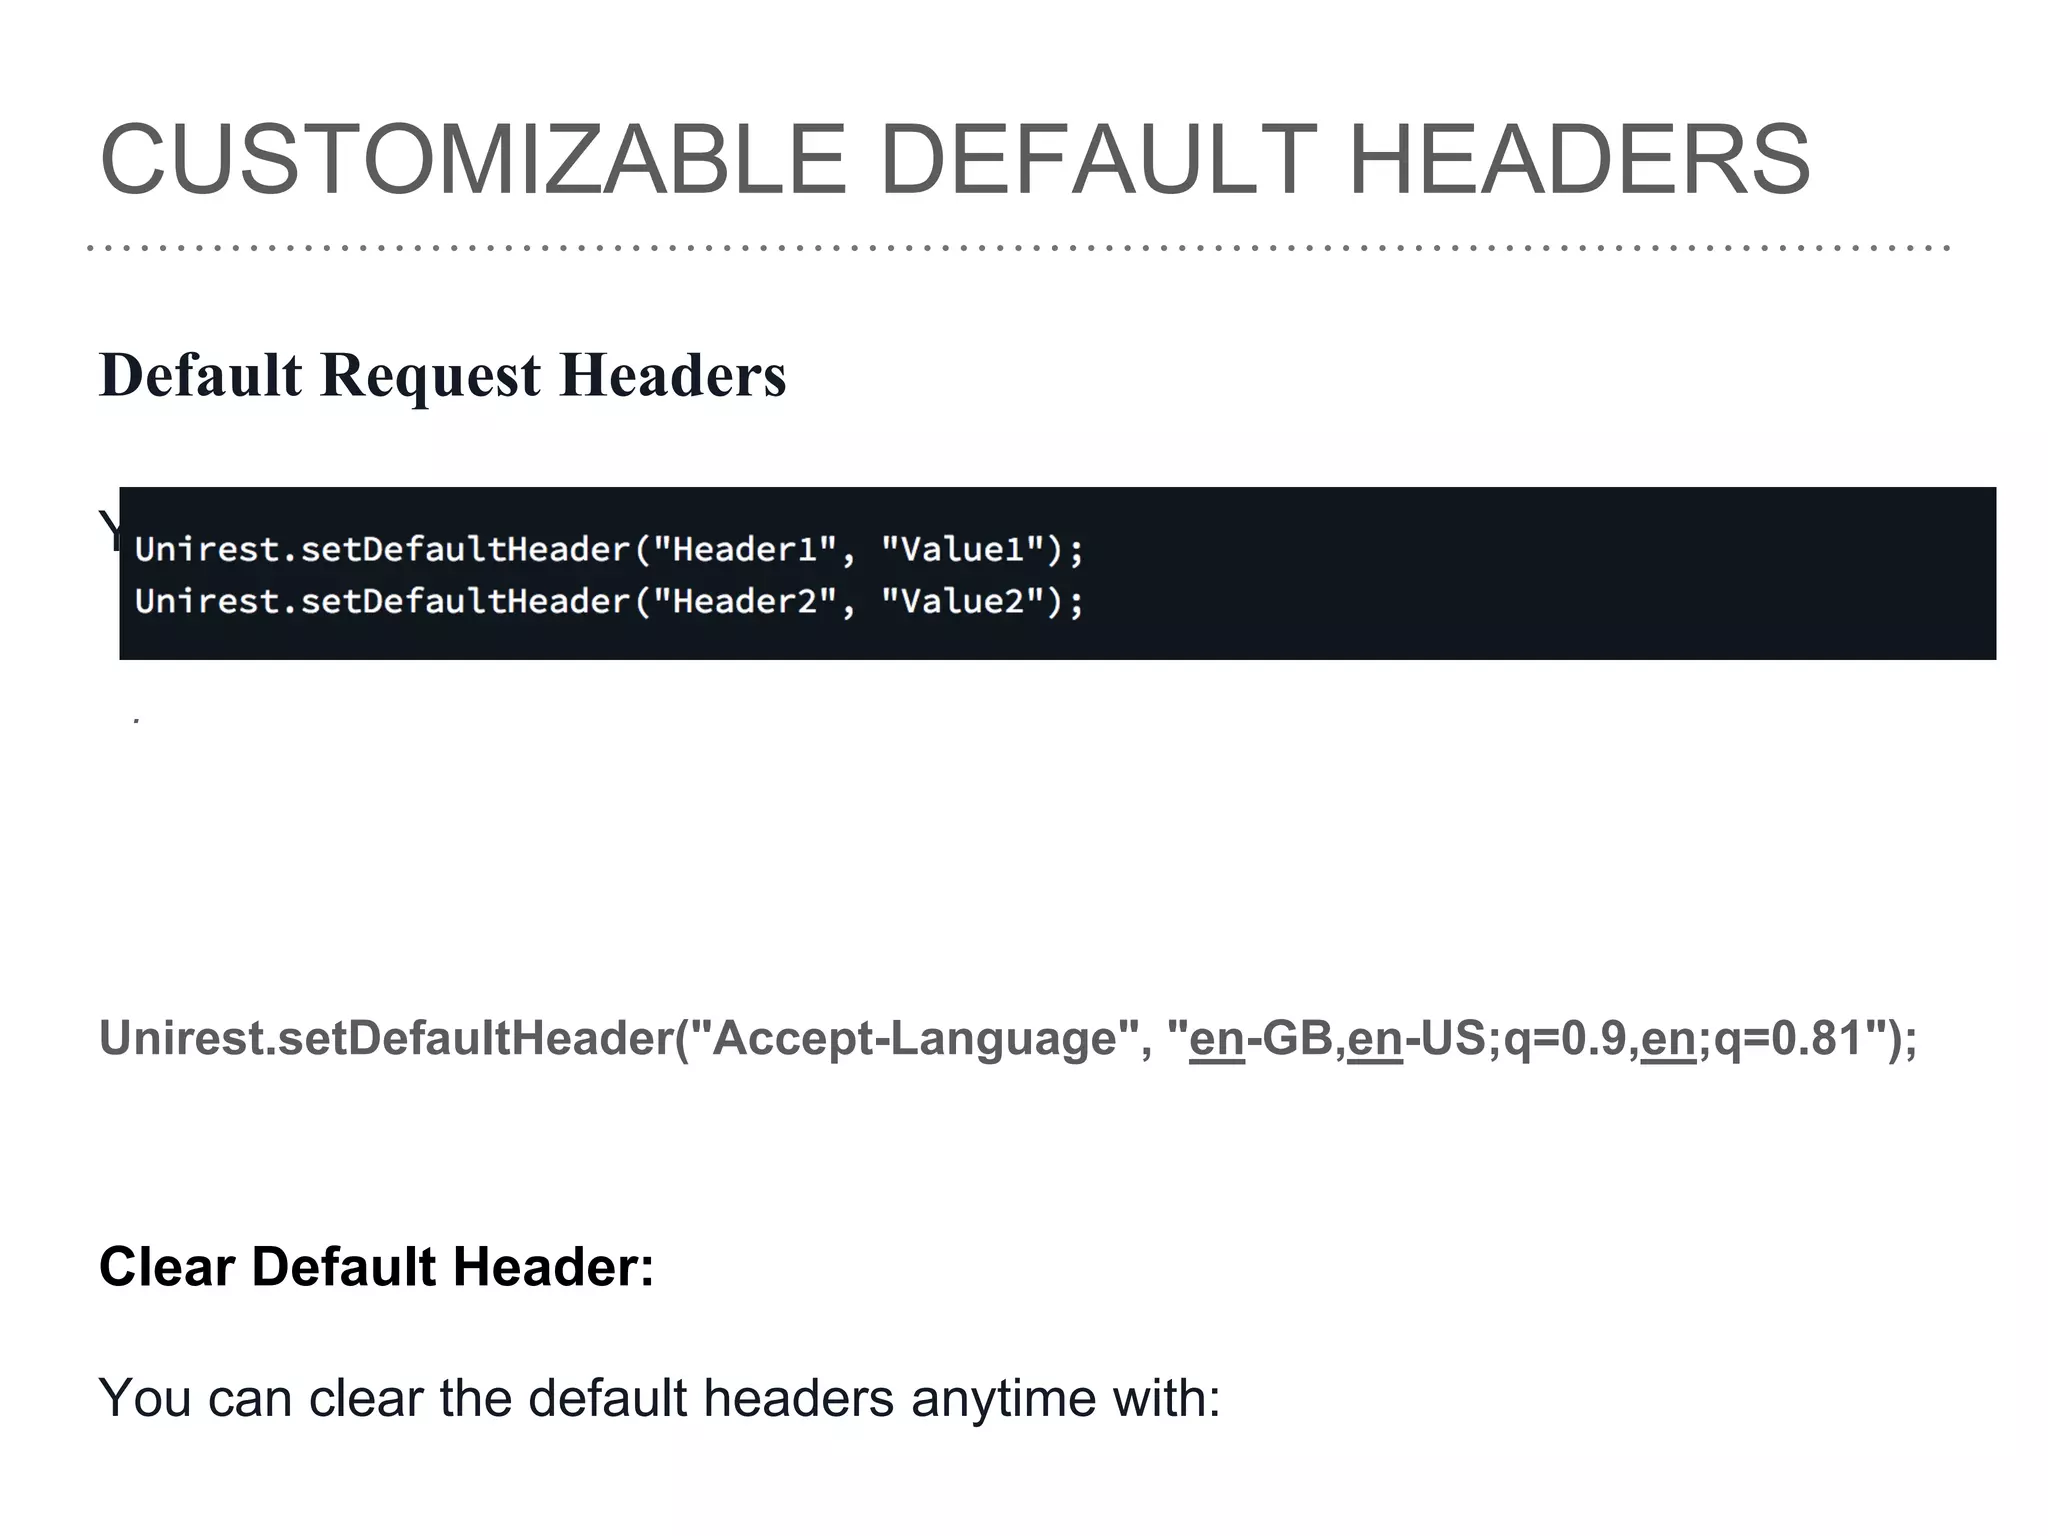Click the code line setting Header1

tap(608, 549)
